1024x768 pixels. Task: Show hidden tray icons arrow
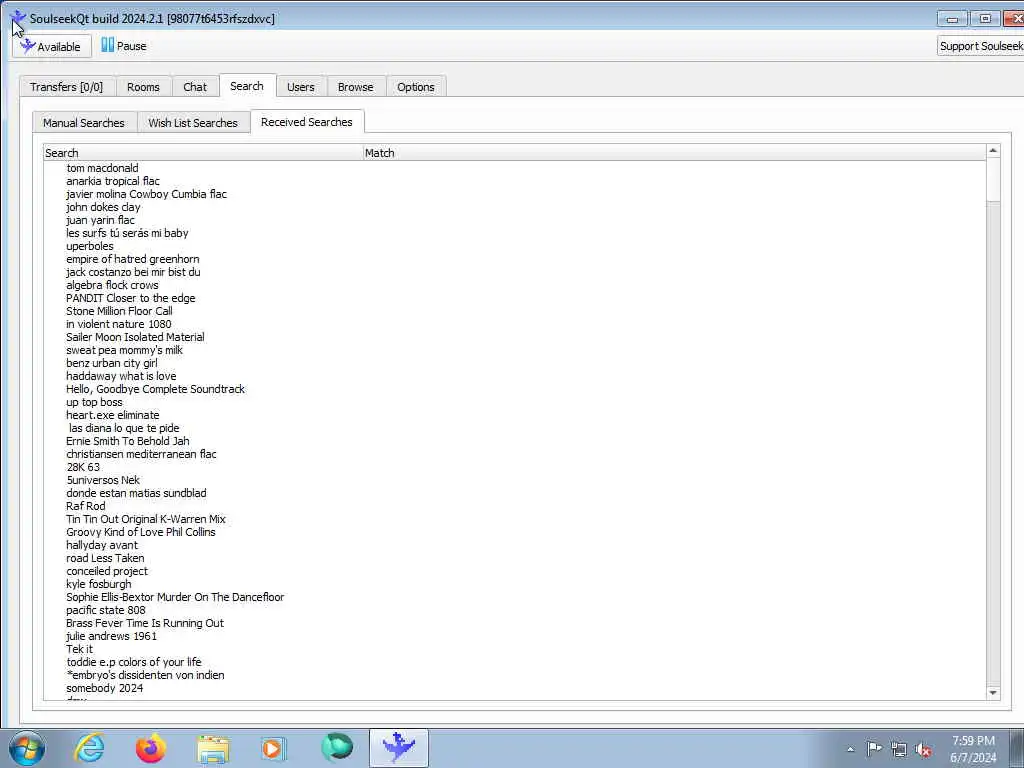[850, 749]
